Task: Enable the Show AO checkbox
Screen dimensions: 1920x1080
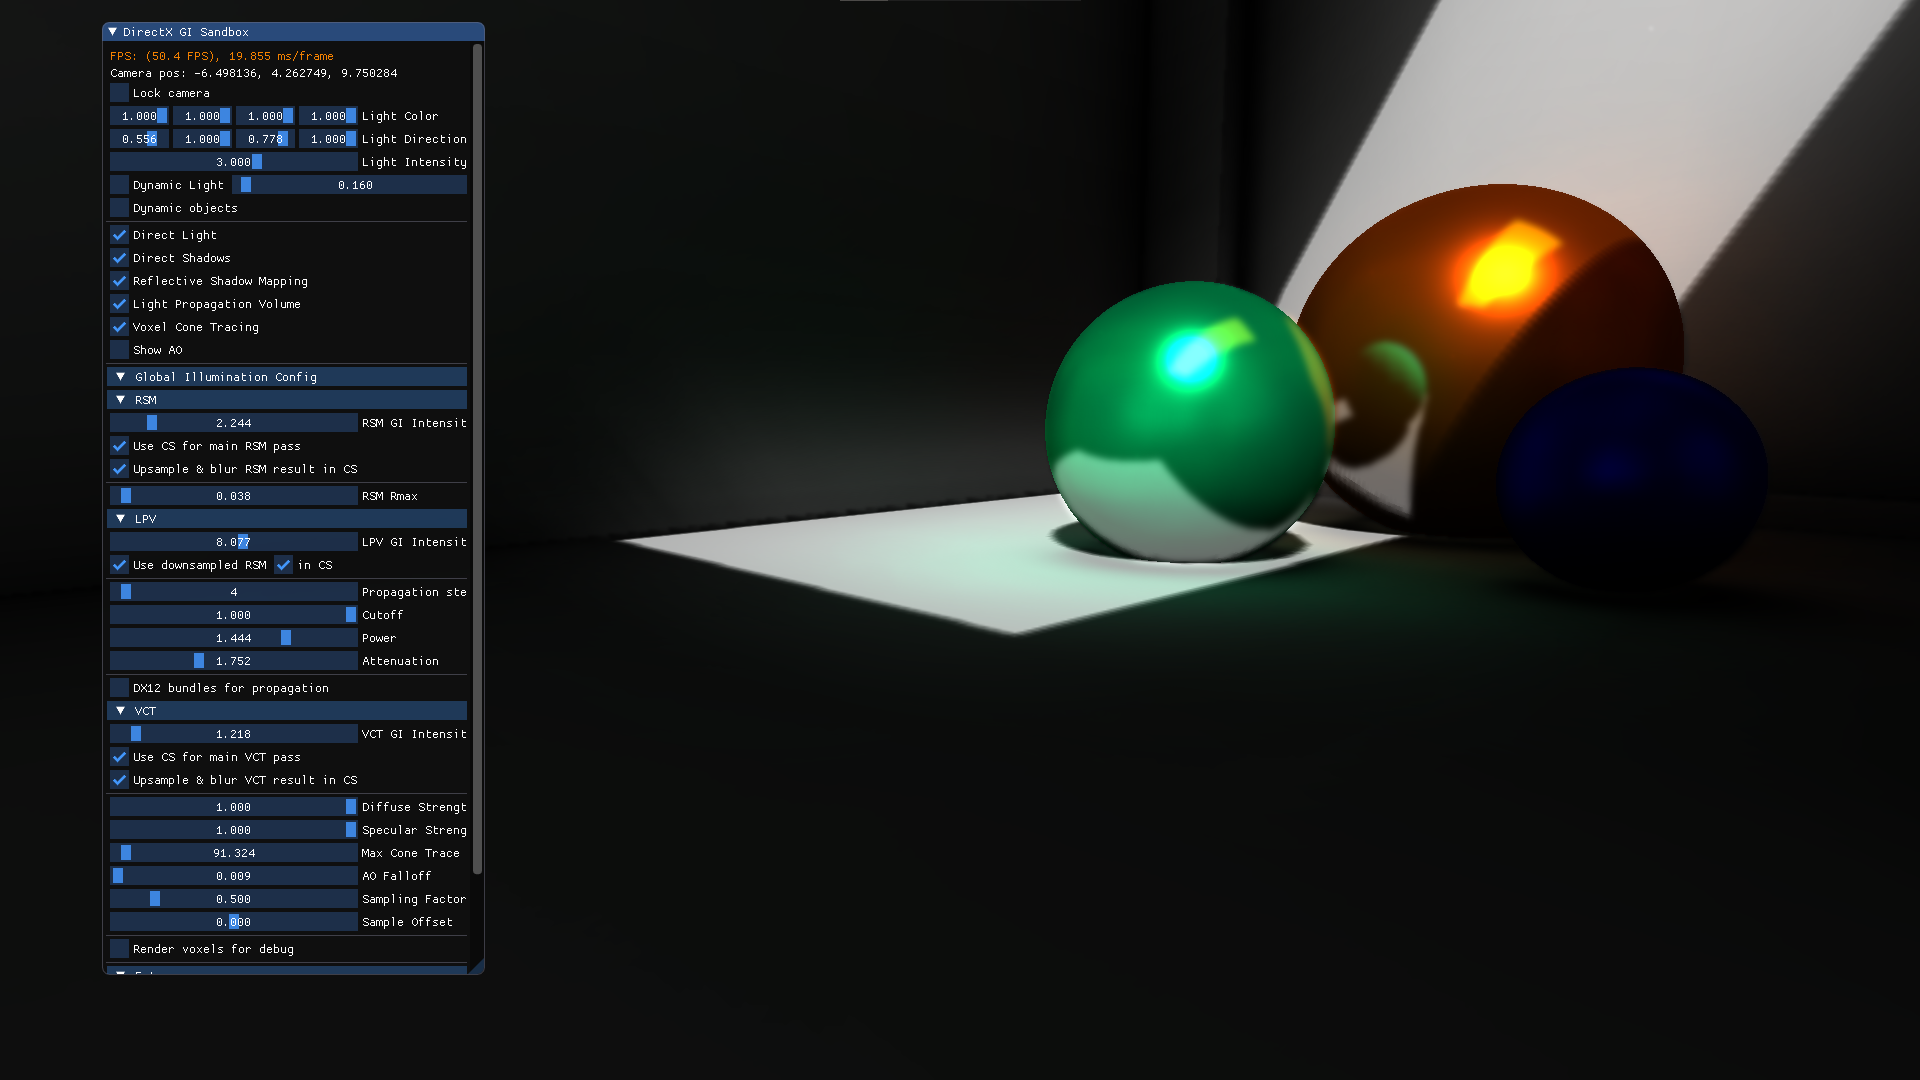Action: tap(120, 350)
